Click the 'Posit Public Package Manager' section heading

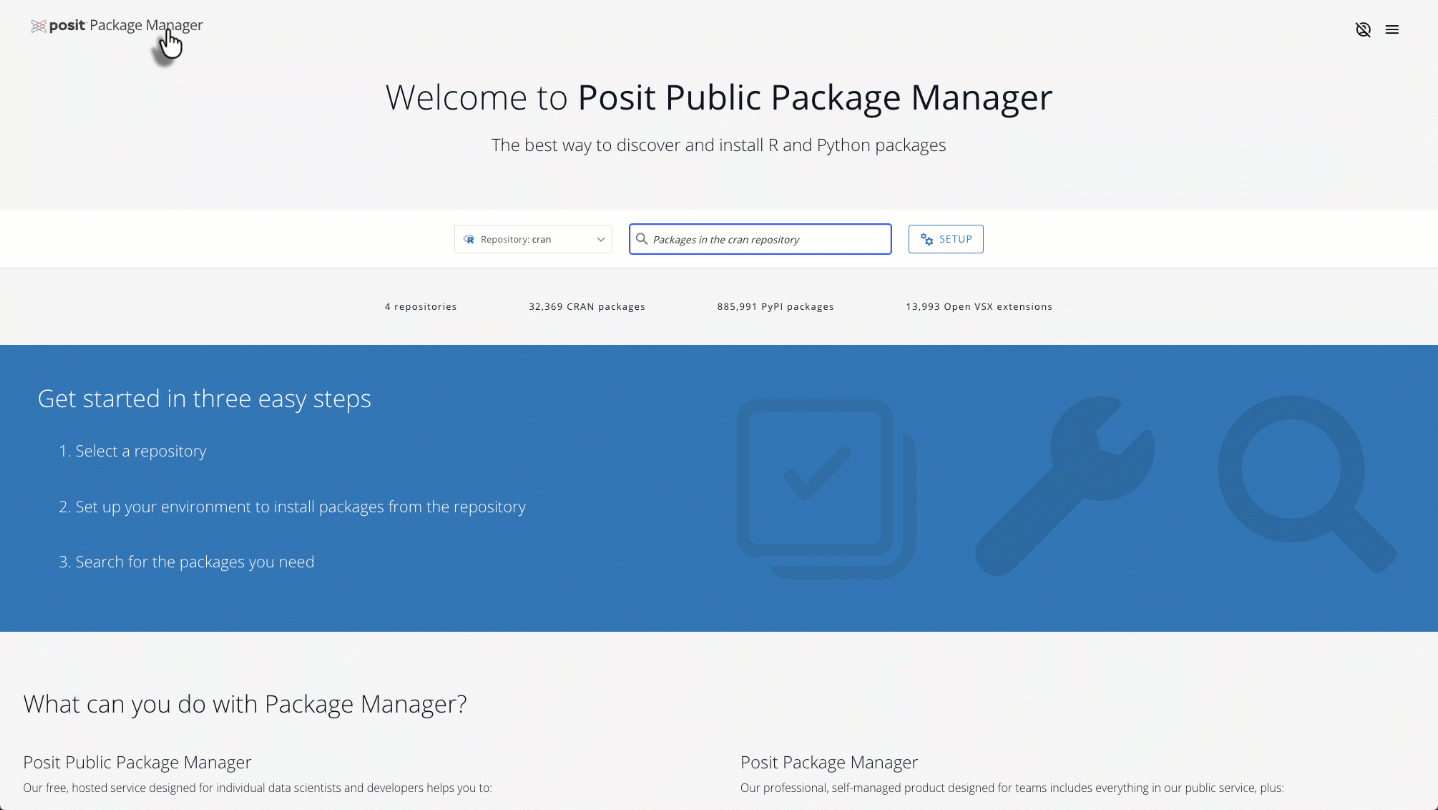coord(137,762)
